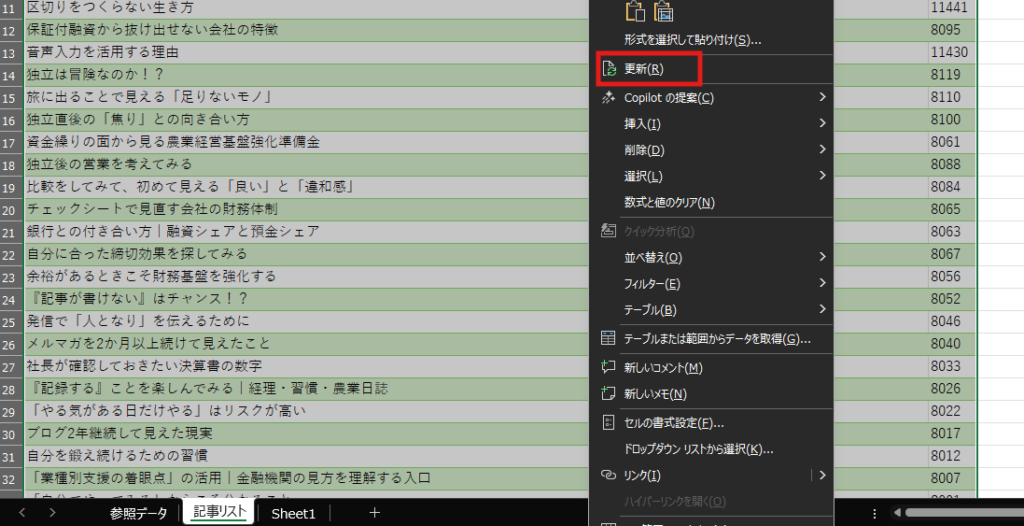Open the テーブル submenu arrow
This screenshot has width=1024, height=526.
point(822,310)
